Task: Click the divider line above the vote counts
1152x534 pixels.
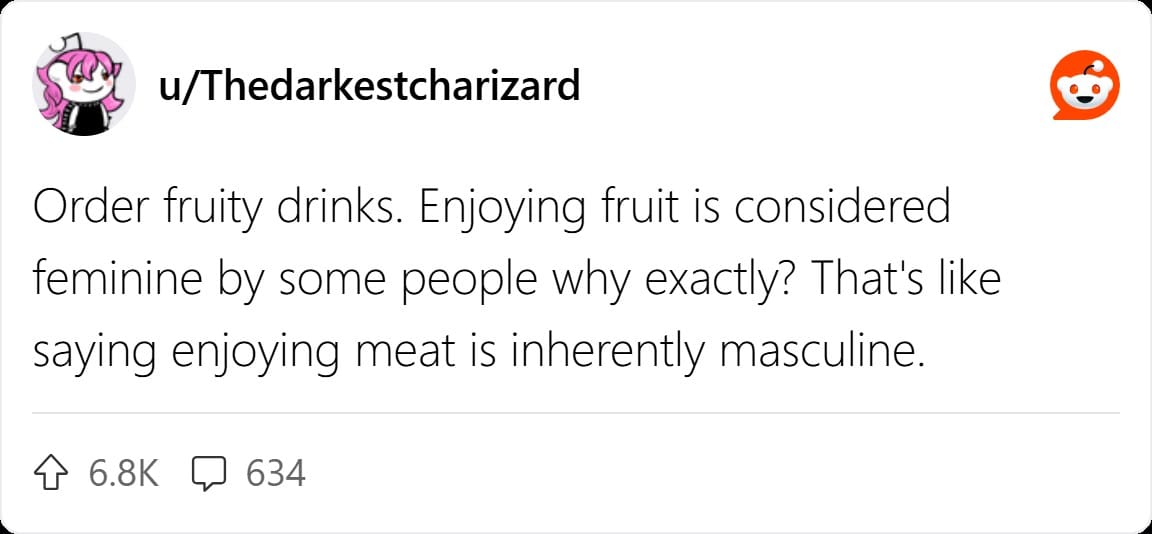Action: pos(575,413)
